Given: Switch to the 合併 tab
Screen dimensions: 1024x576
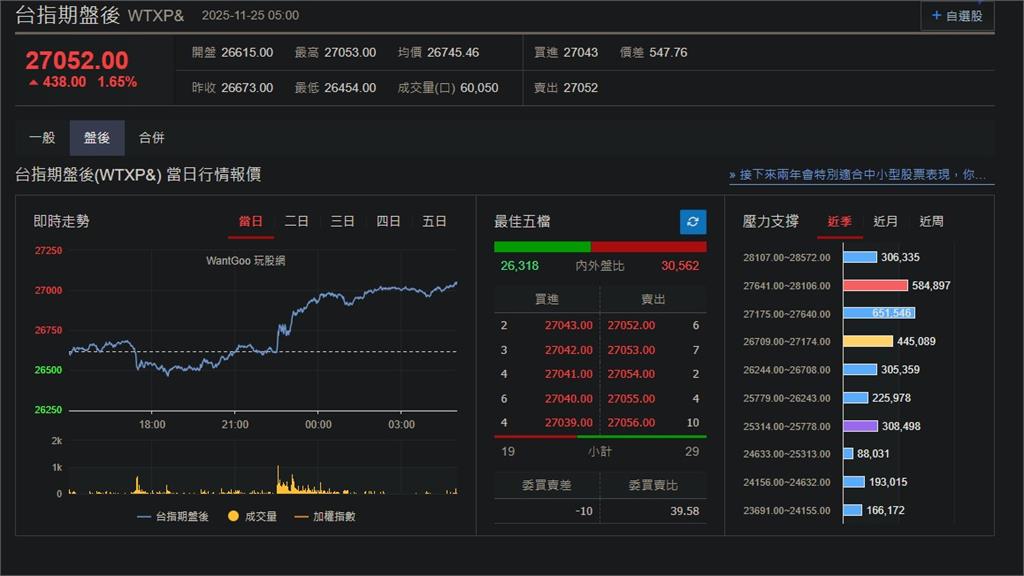Looking at the screenshot, I should tap(152, 137).
